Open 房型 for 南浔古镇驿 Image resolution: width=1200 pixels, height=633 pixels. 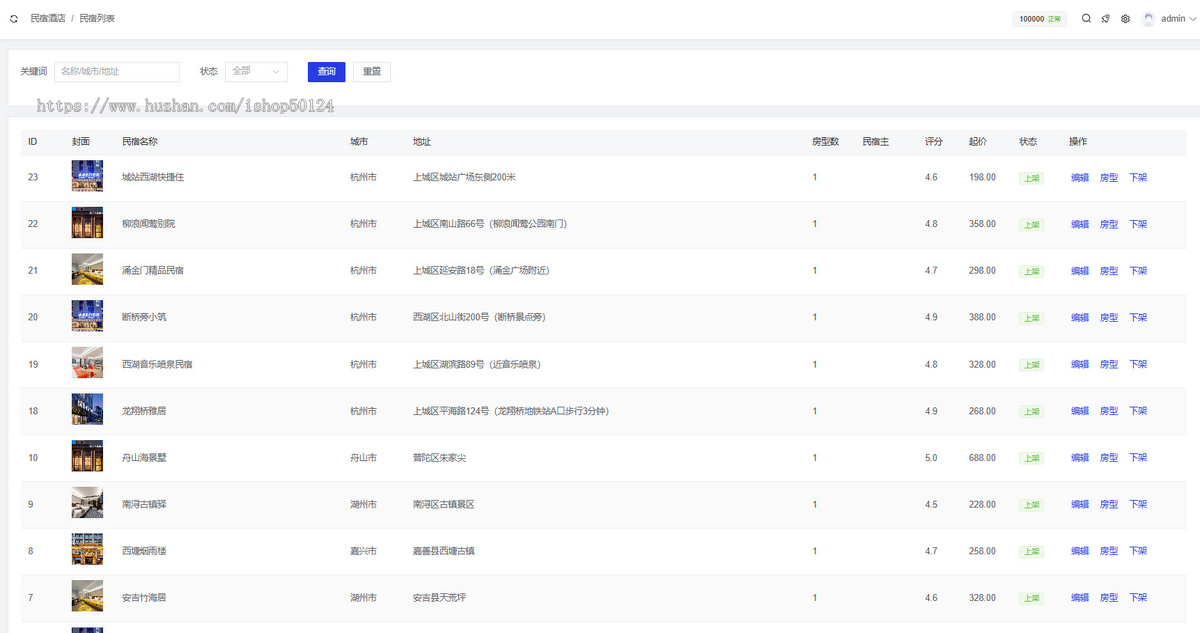pos(1109,504)
